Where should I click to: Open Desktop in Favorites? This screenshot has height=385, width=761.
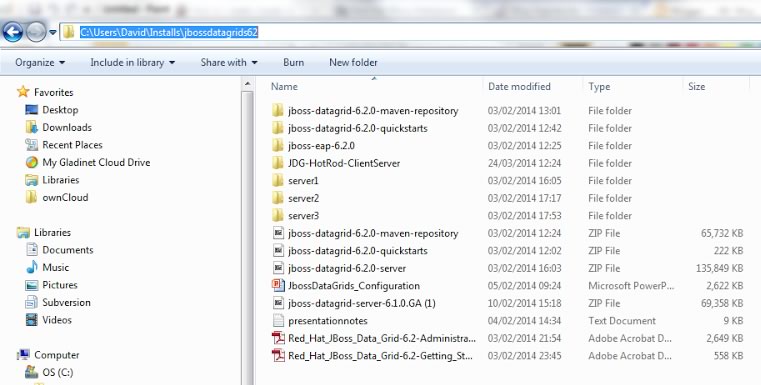click(60, 110)
